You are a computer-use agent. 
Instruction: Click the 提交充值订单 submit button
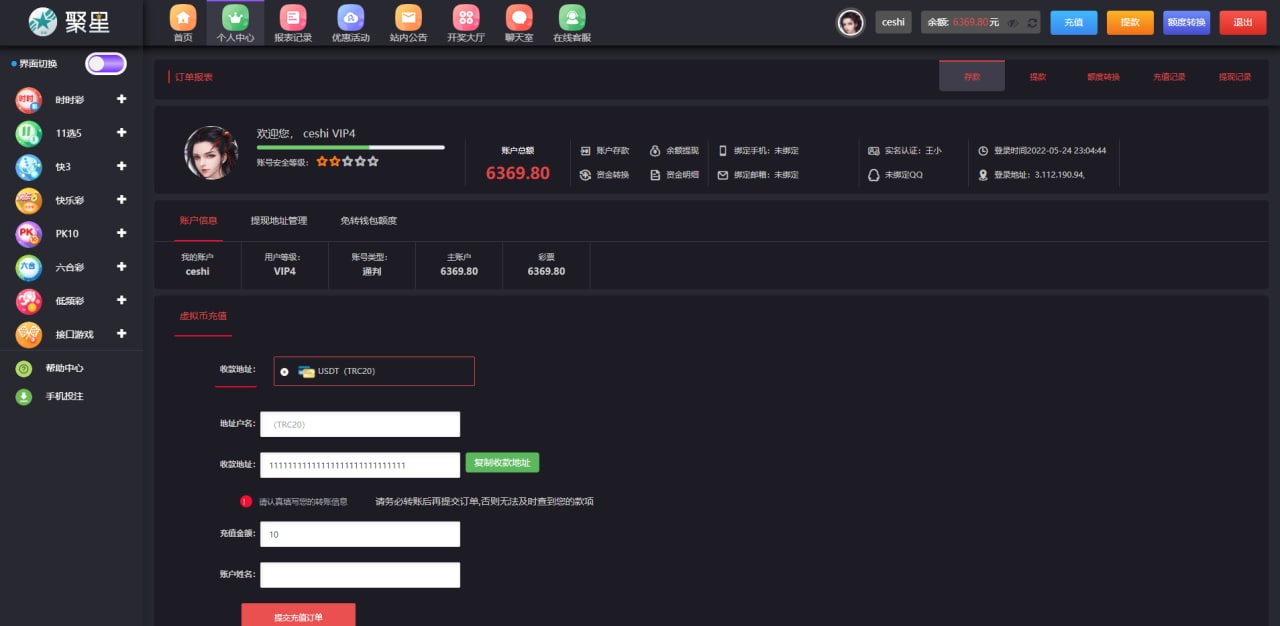tap(298, 616)
